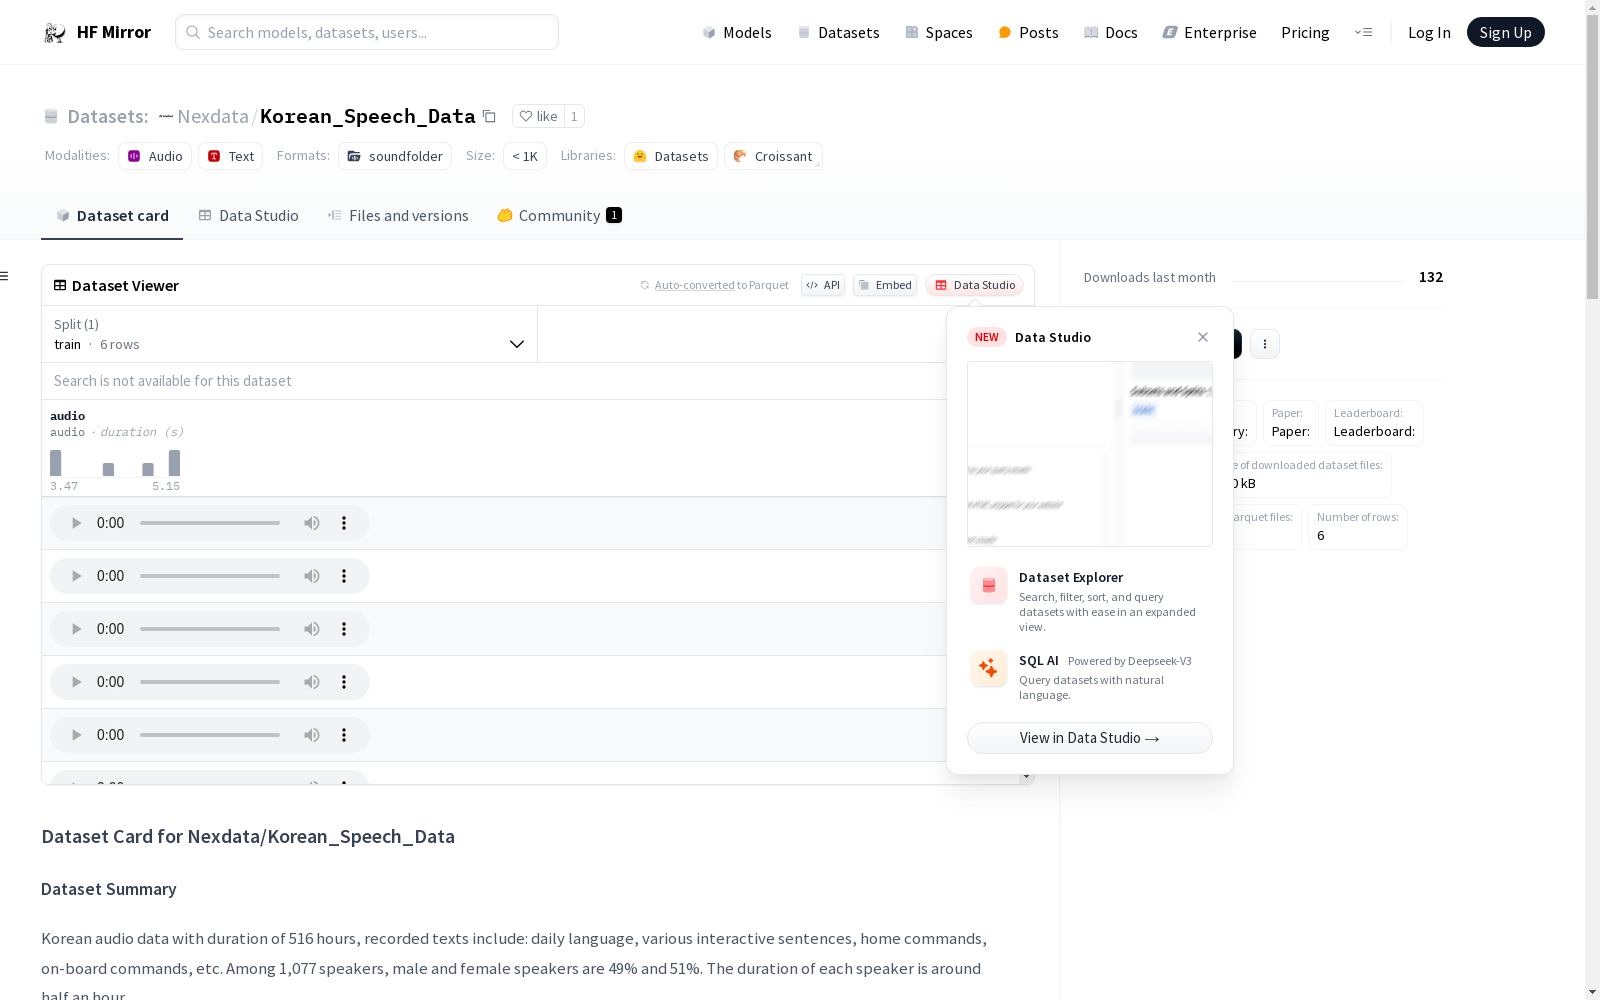Toggle the table of contents sidebar icon
Screen dimensions: 1600x1000
click(5, 276)
